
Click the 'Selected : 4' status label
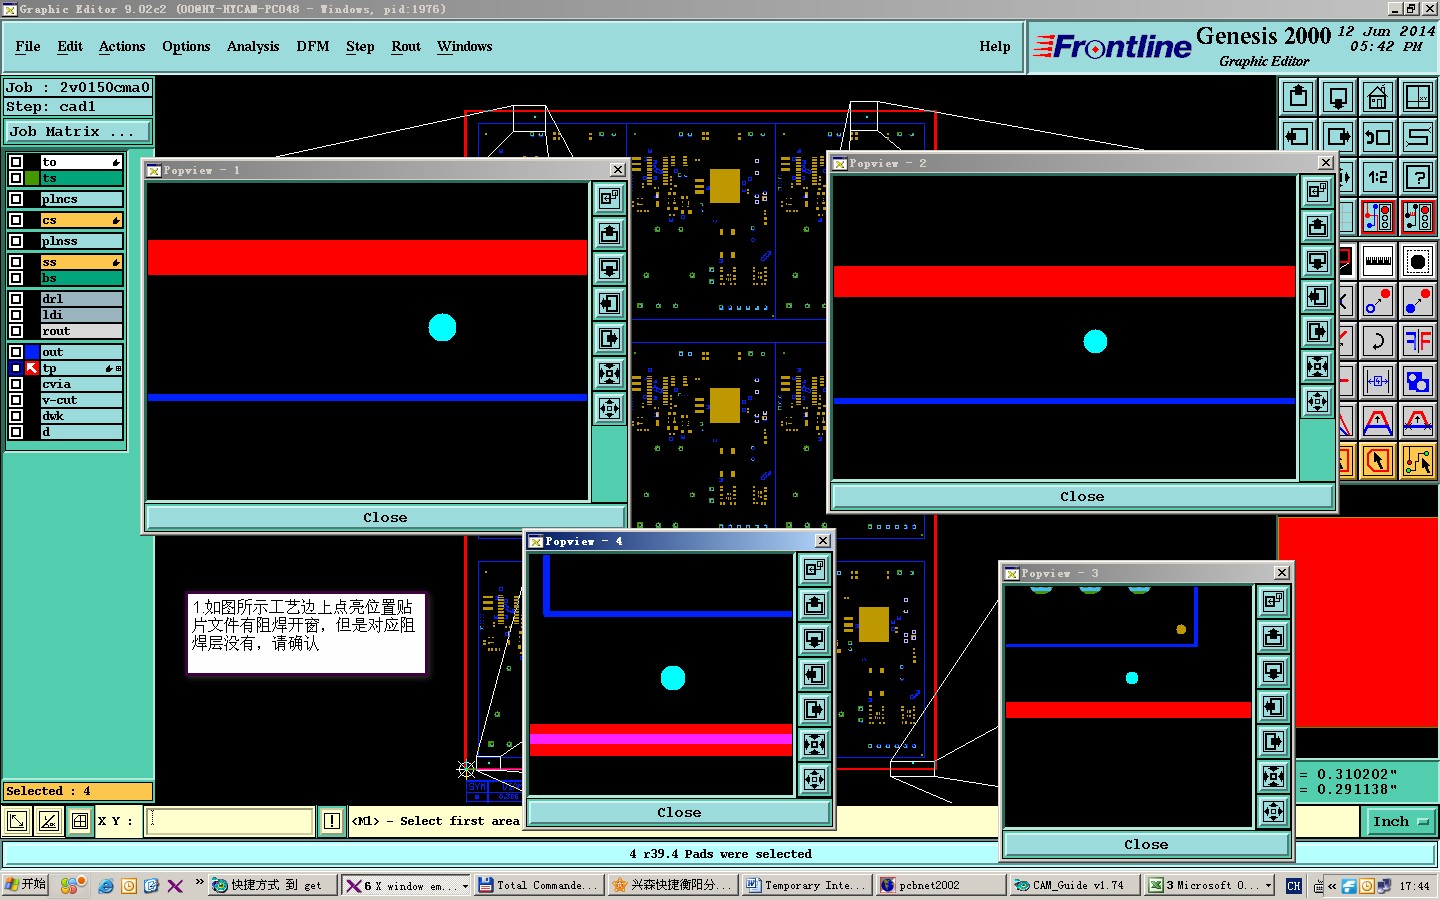coord(78,791)
